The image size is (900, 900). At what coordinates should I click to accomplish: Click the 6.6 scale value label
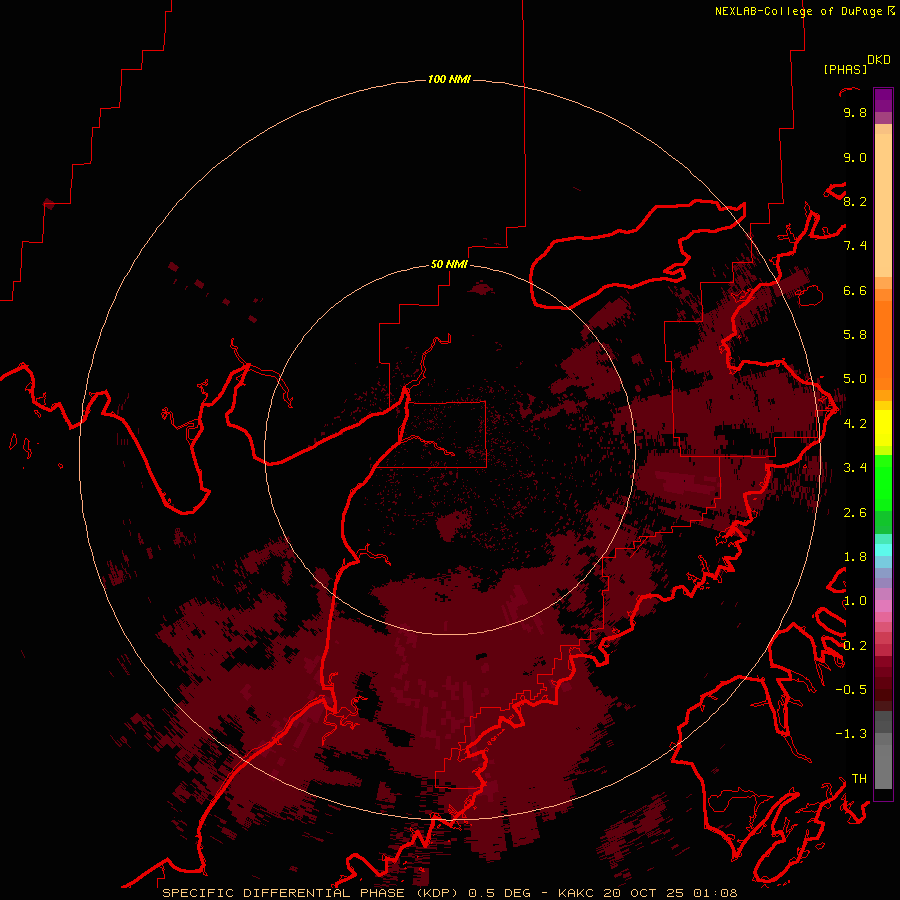[855, 290]
